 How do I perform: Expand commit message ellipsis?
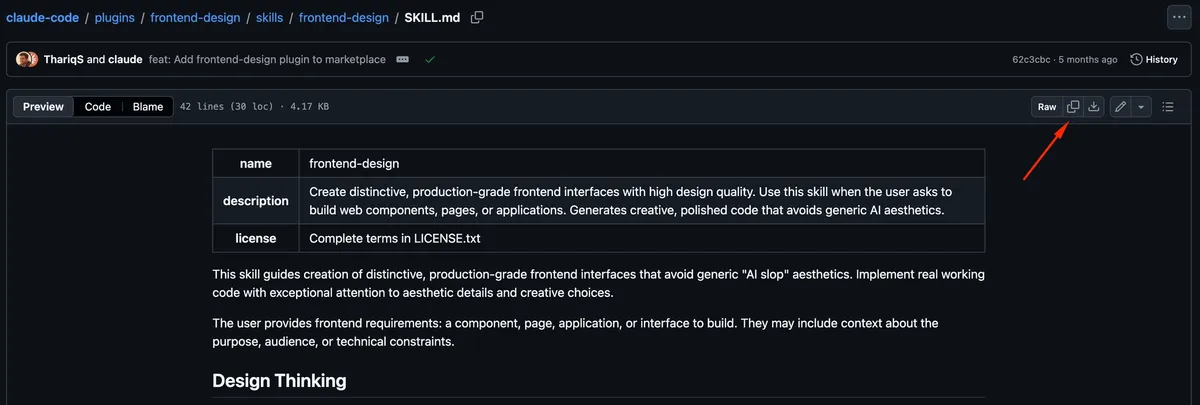point(403,60)
